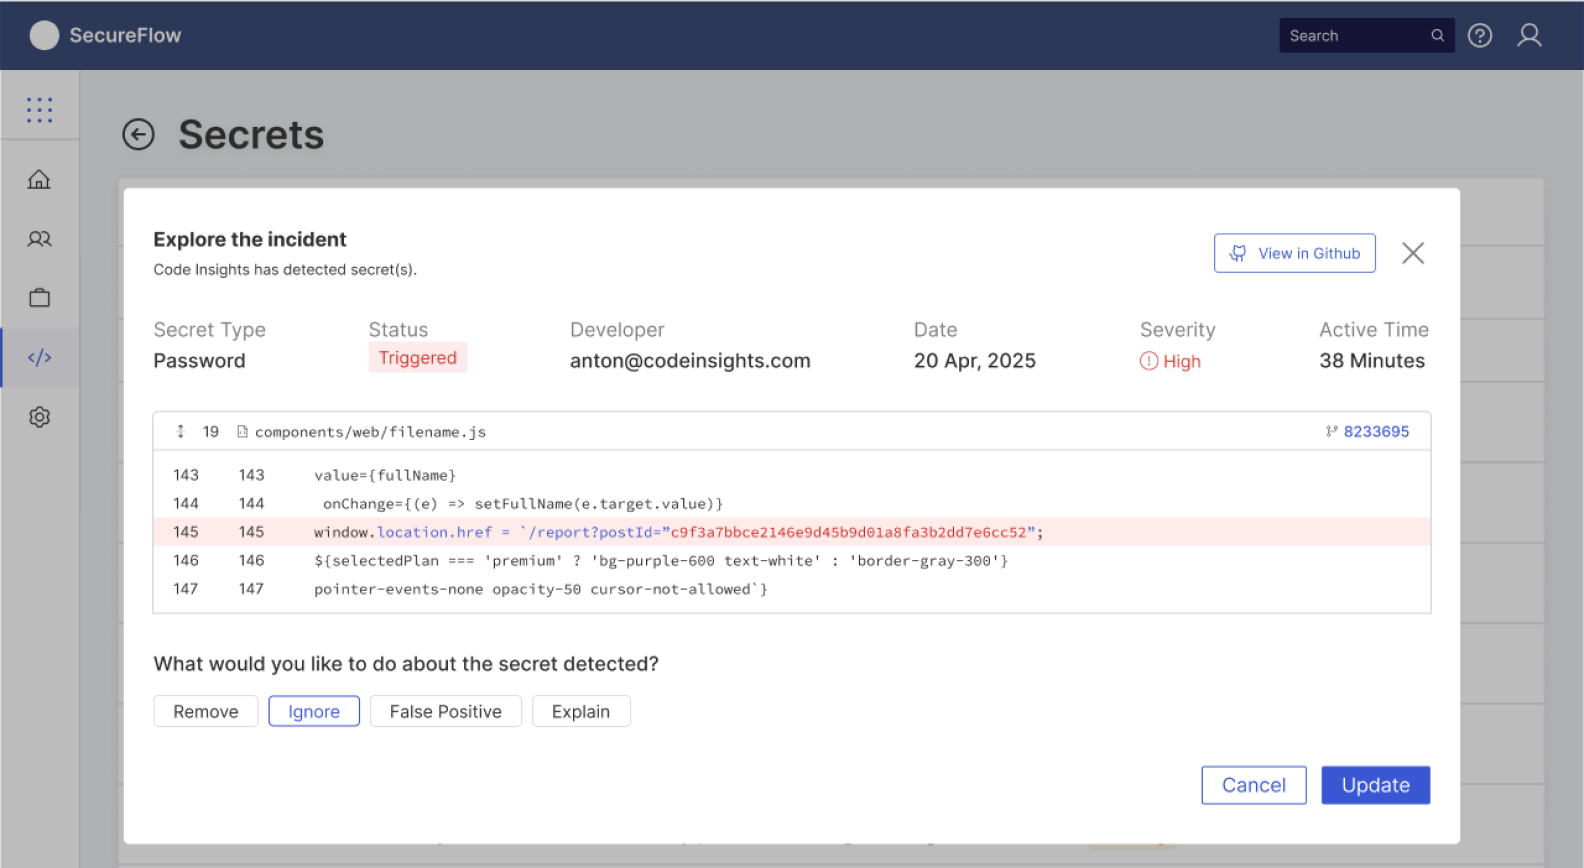
Task: Select the Code secrets sidebar icon
Action: coord(39,358)
